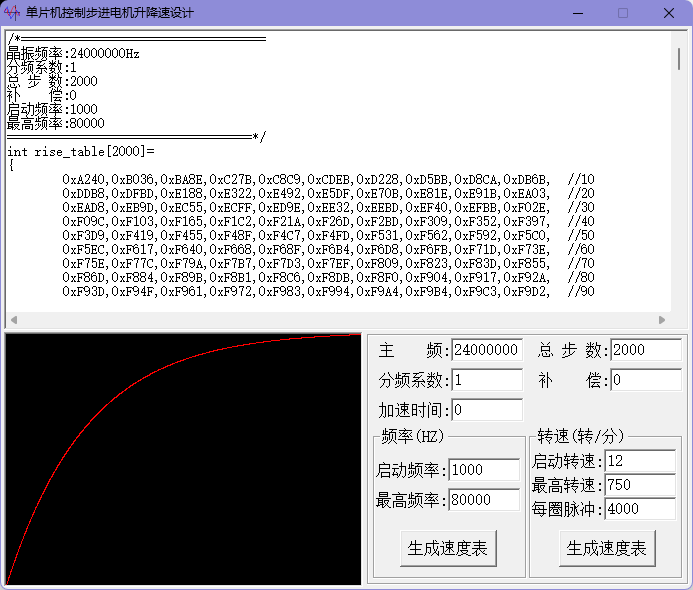This screenshot has height=590, width=693.
Task: Click the comment //50
Action: coord(581,236)
